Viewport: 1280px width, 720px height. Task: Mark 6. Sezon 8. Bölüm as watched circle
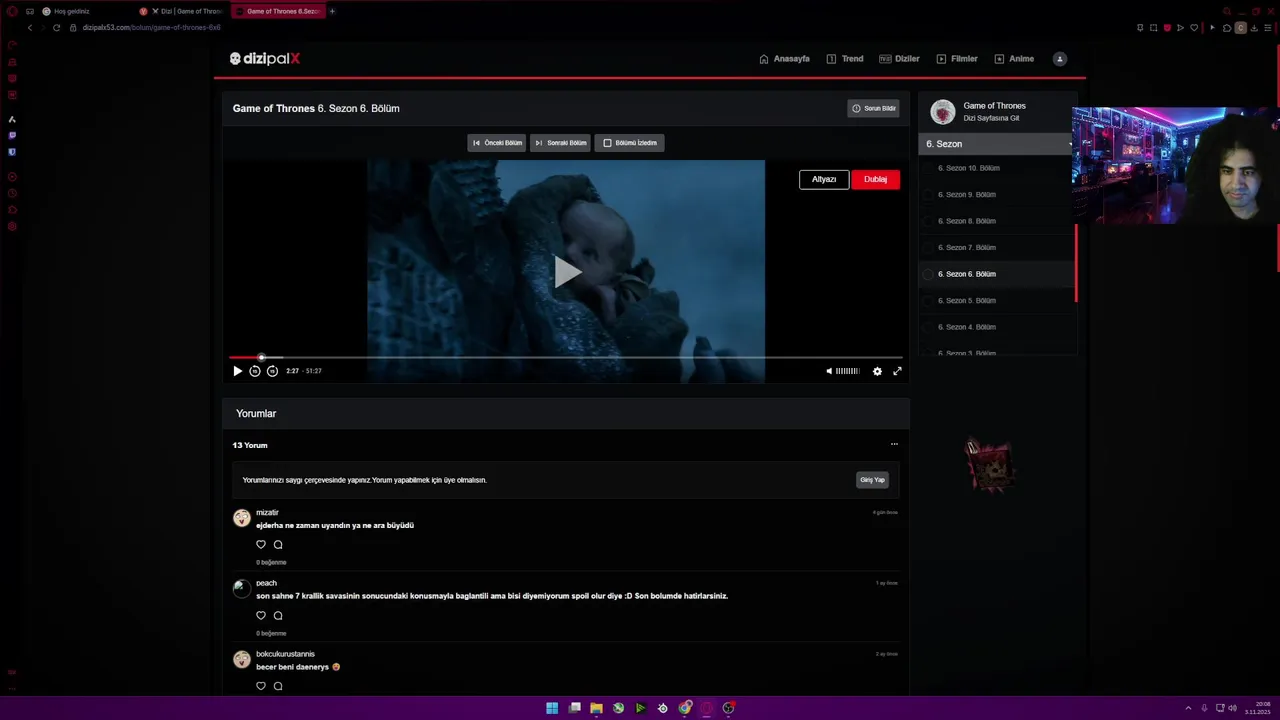click(928, 221)
